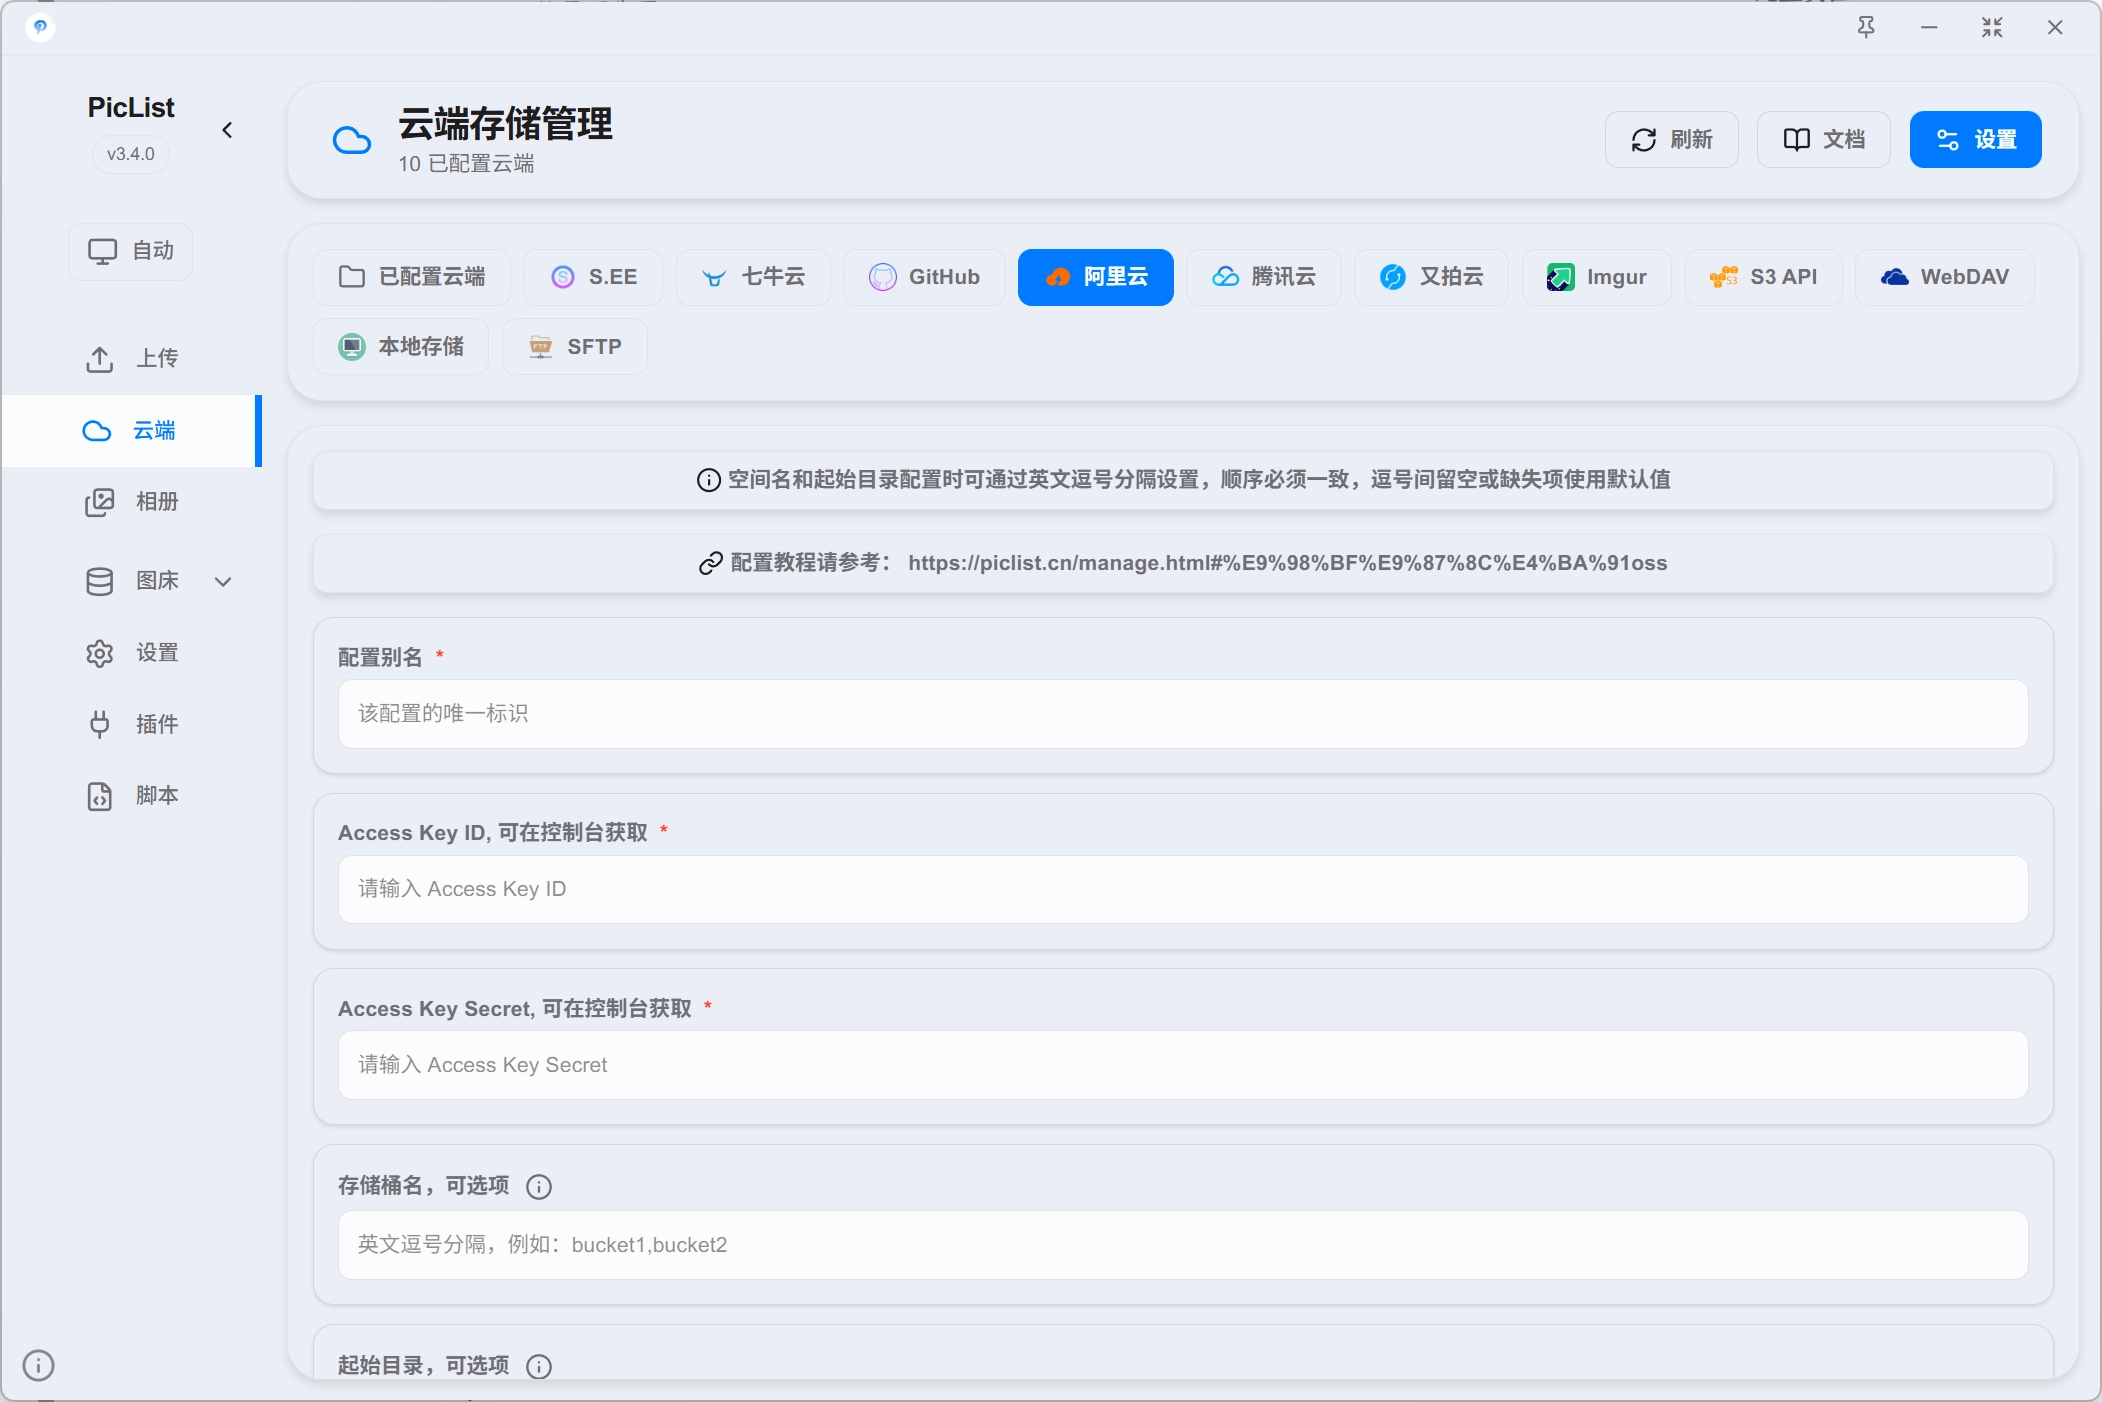Click the PicList title text in sidebar

(131, 107)
